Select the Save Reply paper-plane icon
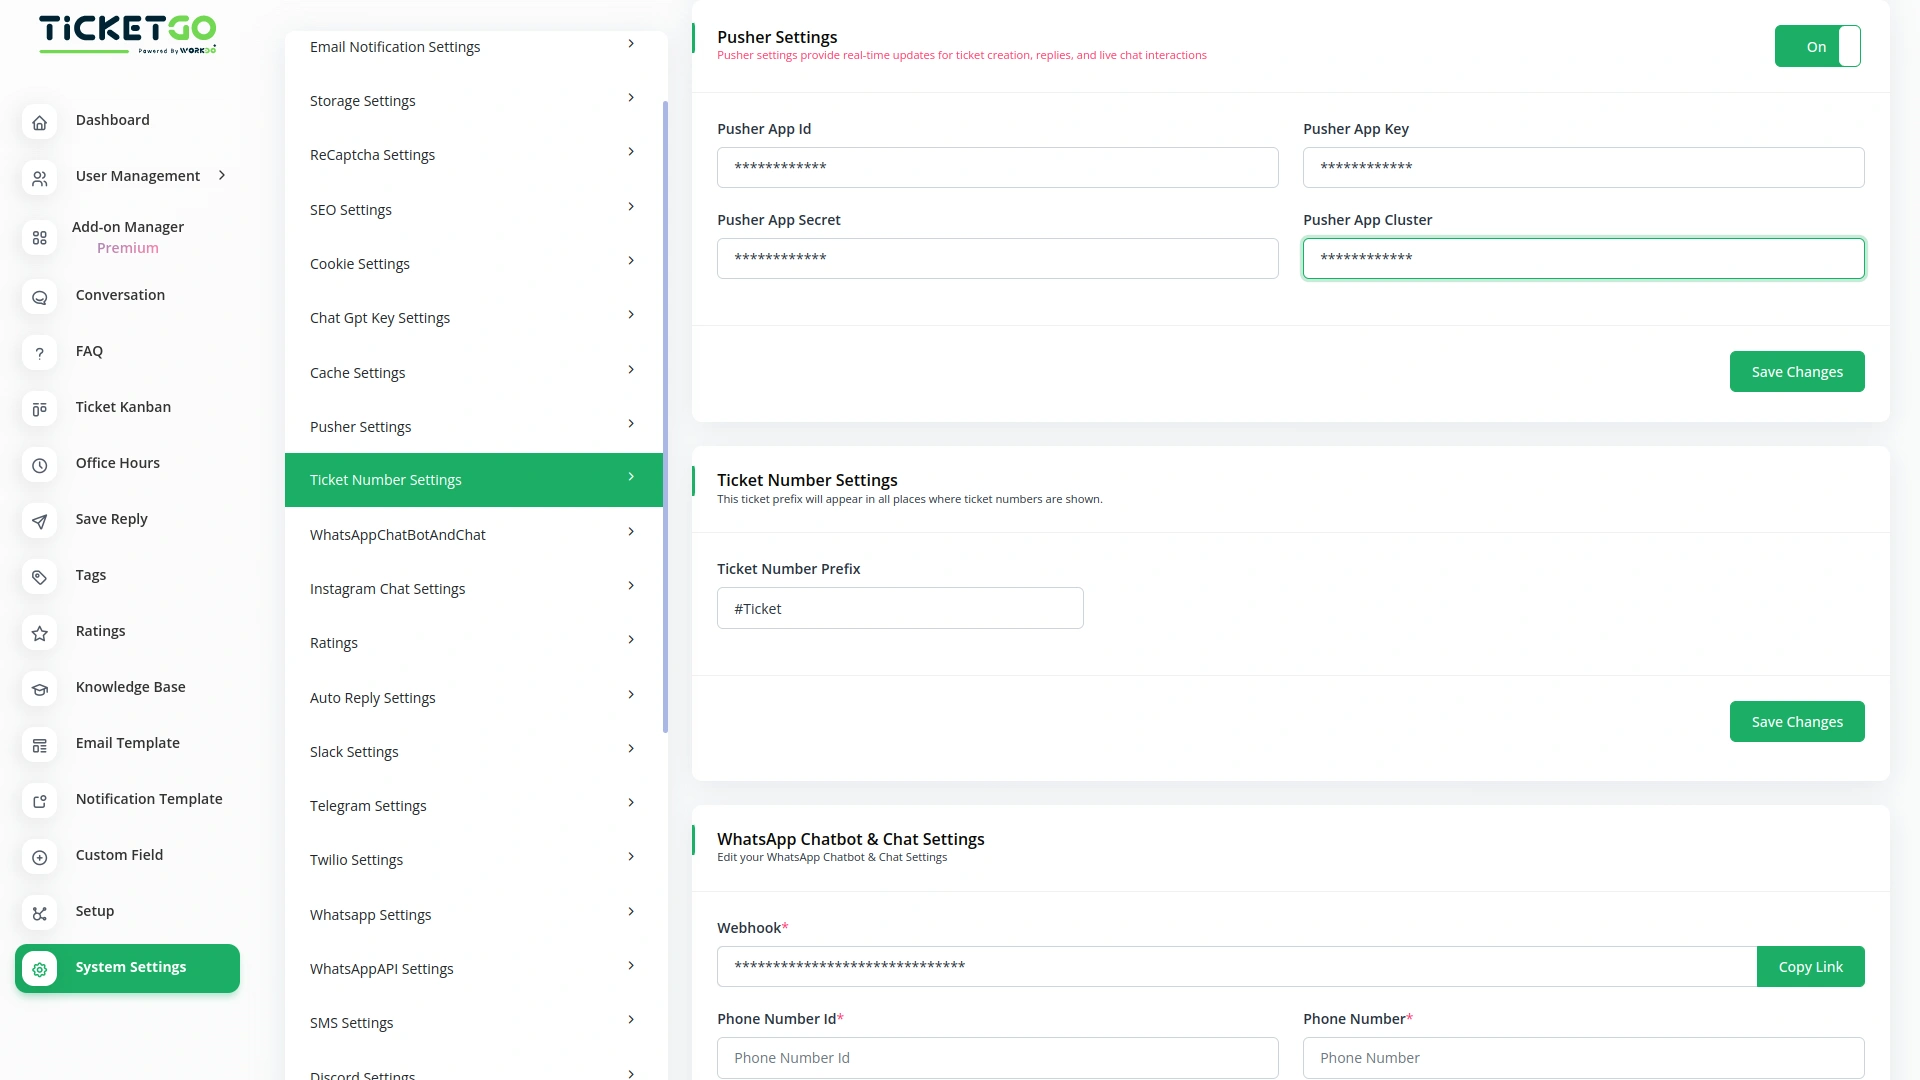 pyautogui.click(x=39, y=521)
